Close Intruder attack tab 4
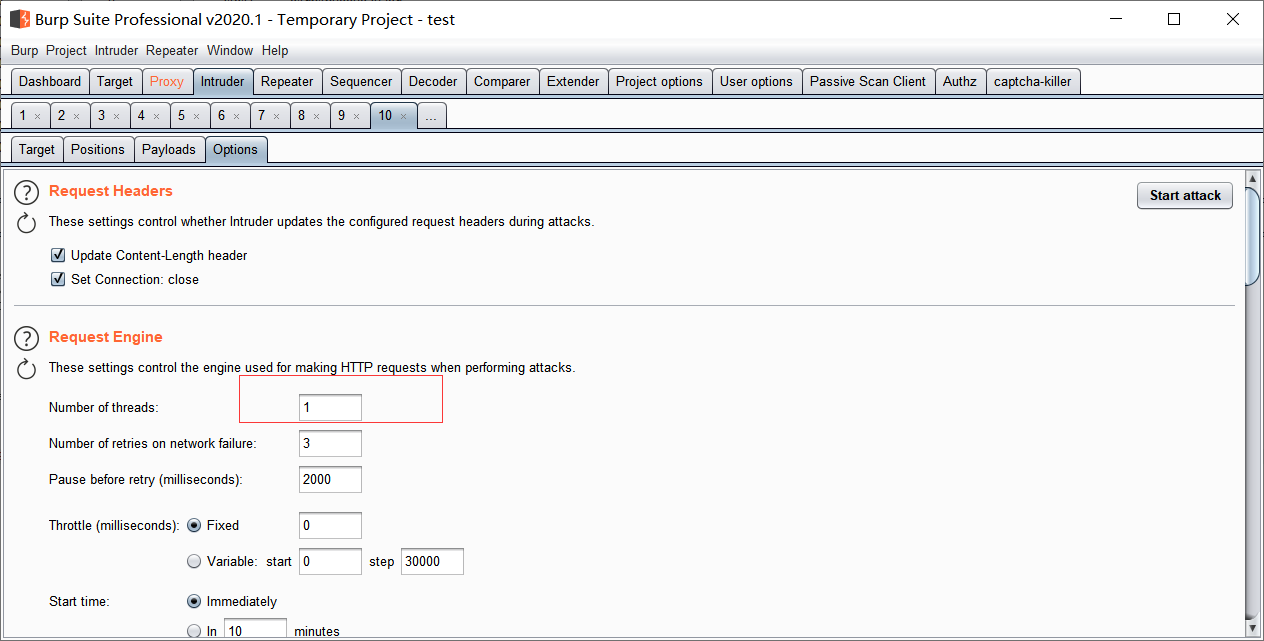1264x641 pixels. point(156,117)
